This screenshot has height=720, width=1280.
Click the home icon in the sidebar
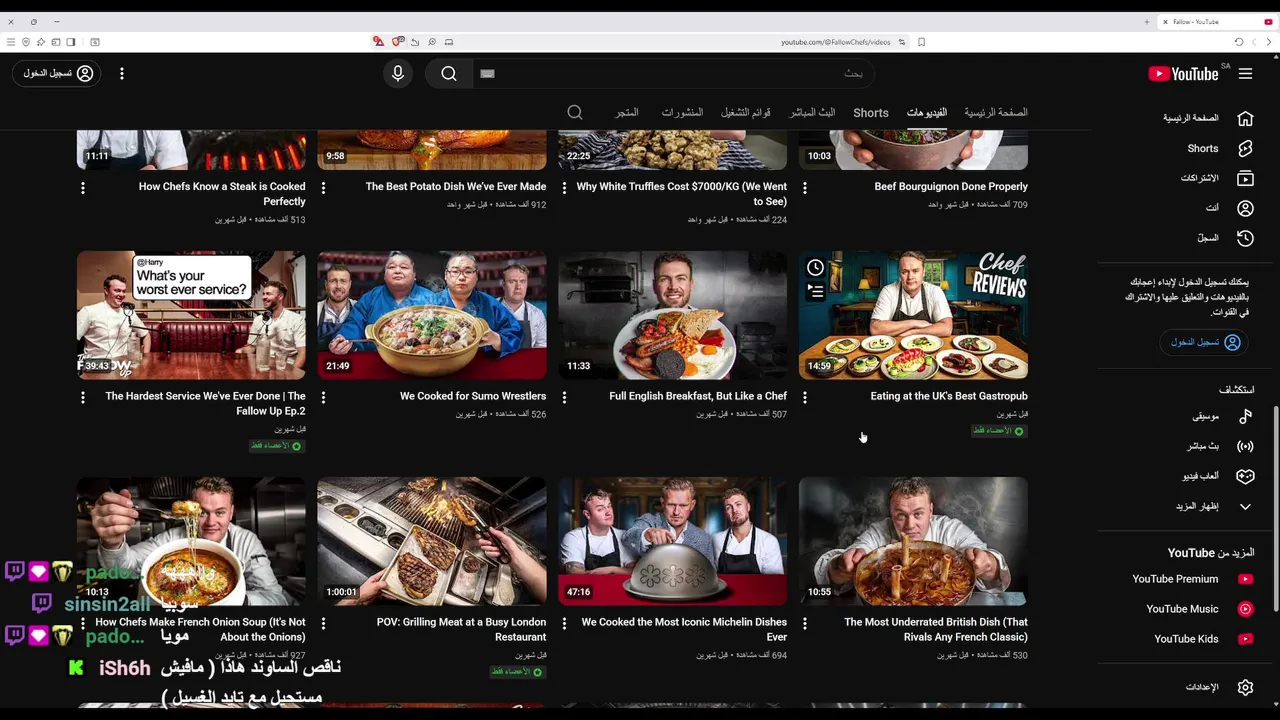[1245, 118]
